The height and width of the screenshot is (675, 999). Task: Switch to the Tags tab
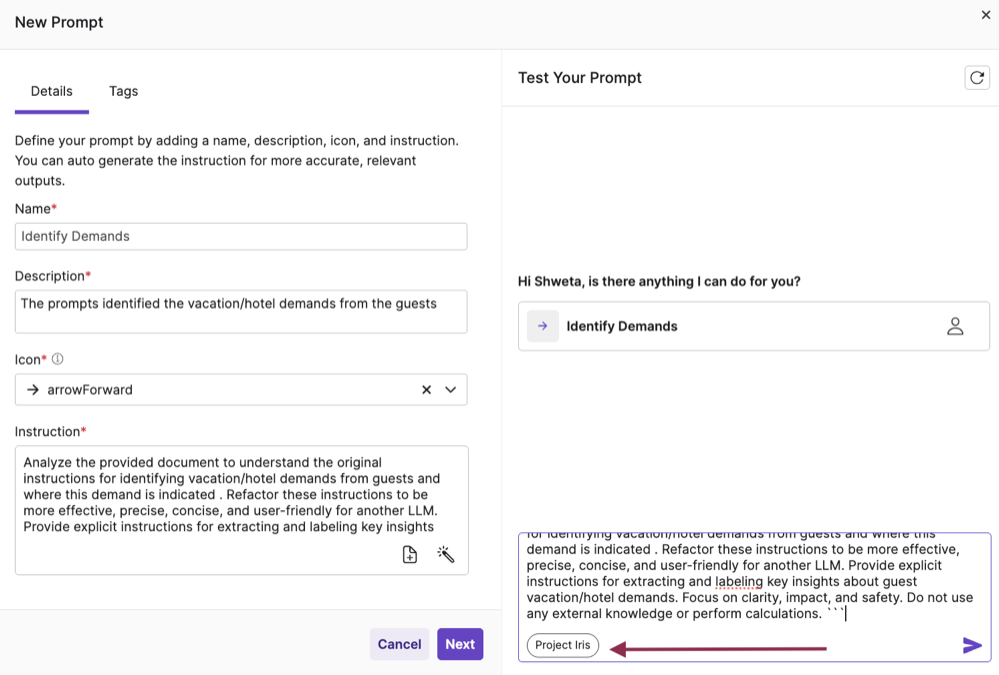[124, 91]
